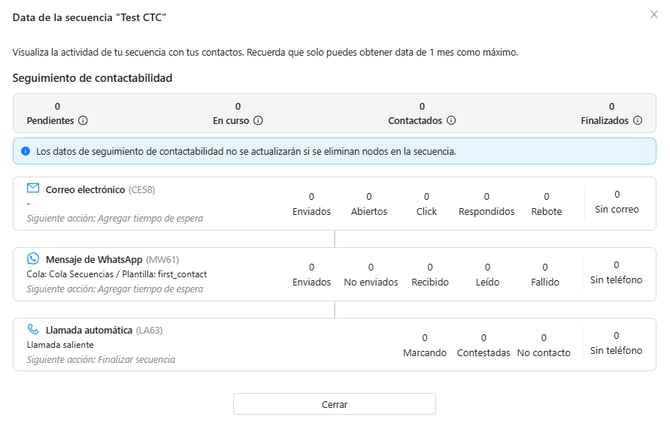The width and height of the screenshot is (670, 423).
Task: Close the sequence data dialog with X
Action: click(x=654, y=15)
